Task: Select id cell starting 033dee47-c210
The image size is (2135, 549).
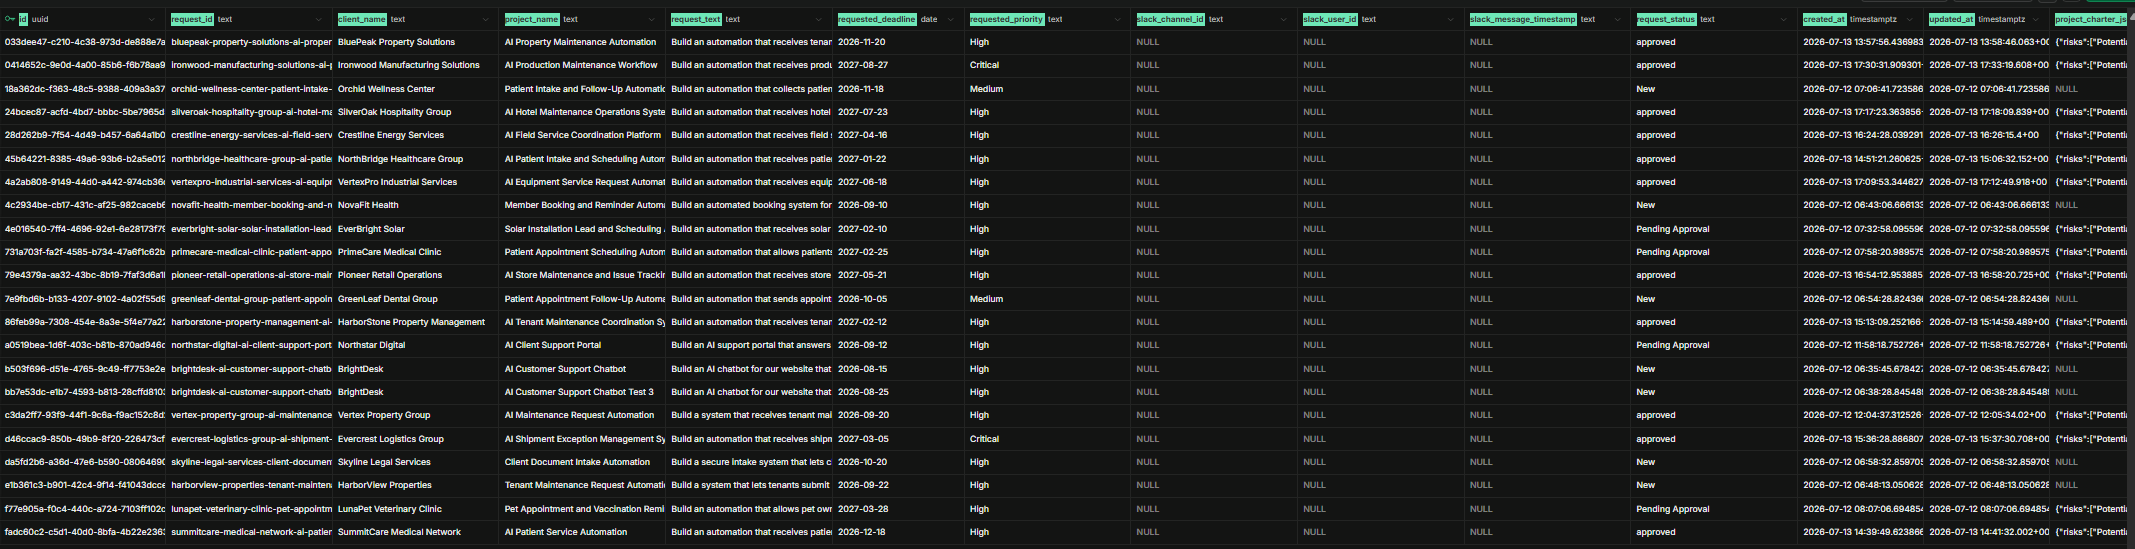Action: coord(84,42)
